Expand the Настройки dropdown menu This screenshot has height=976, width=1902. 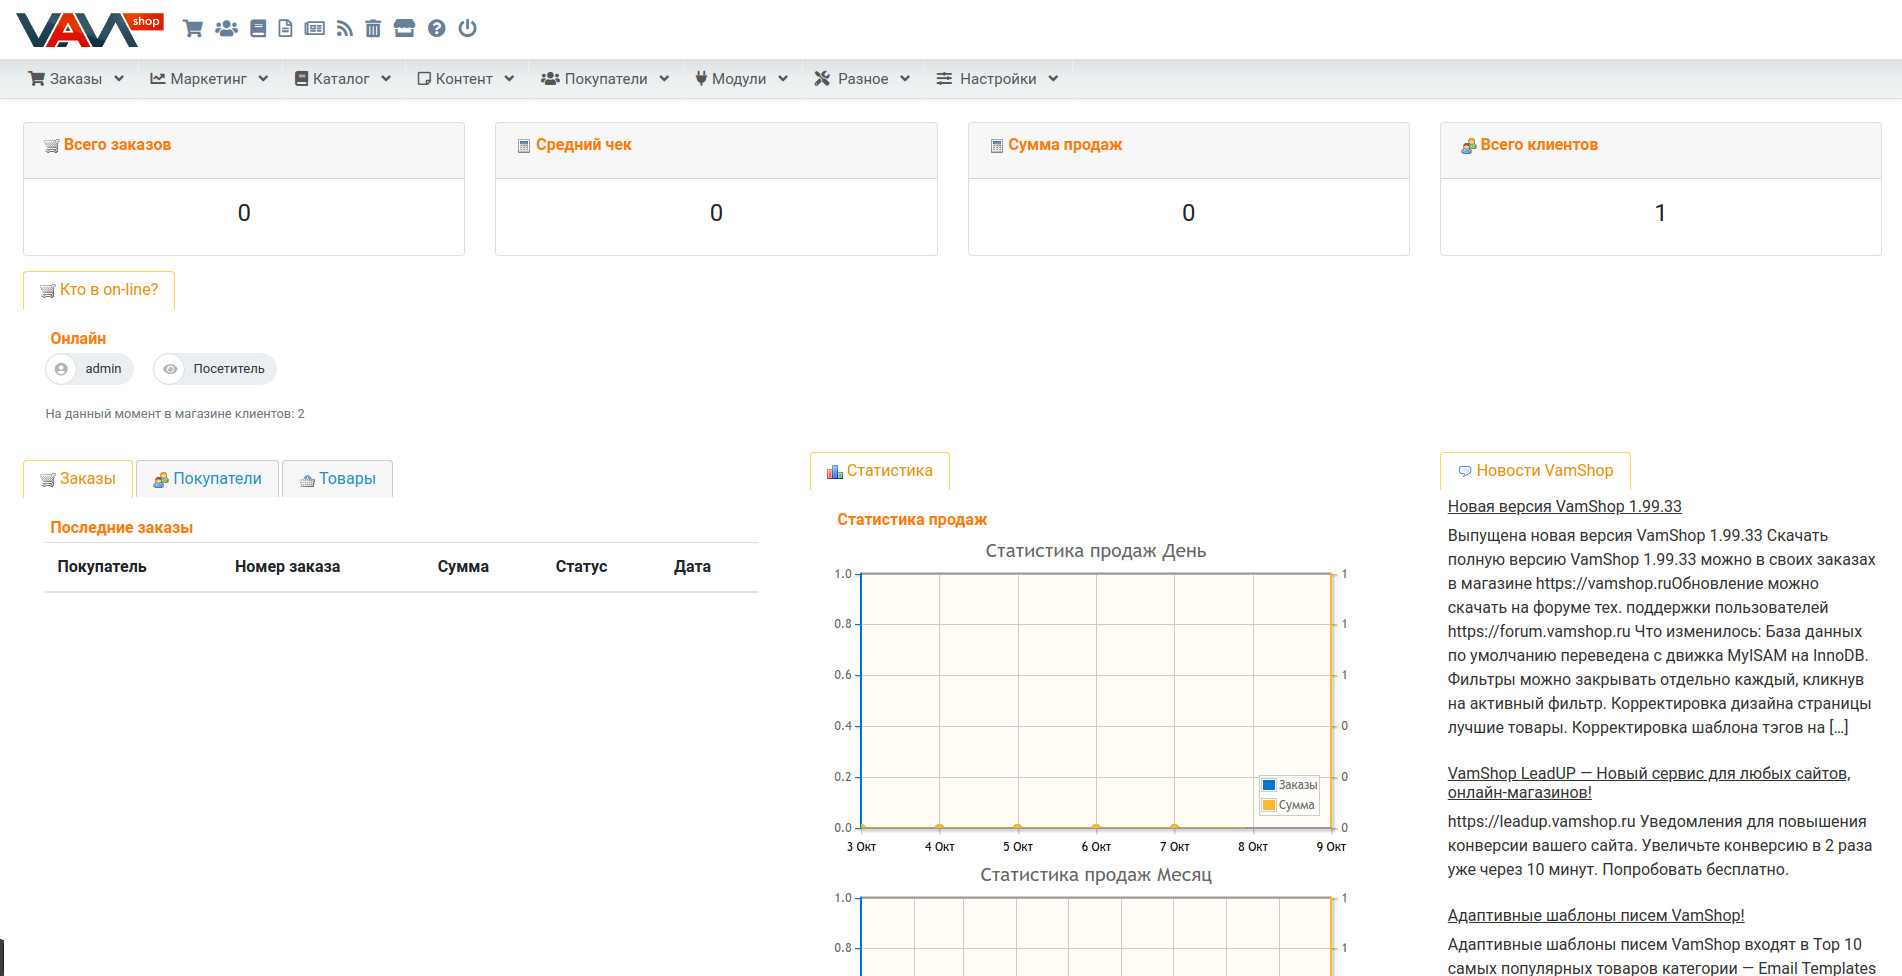[x=997, y=79]
